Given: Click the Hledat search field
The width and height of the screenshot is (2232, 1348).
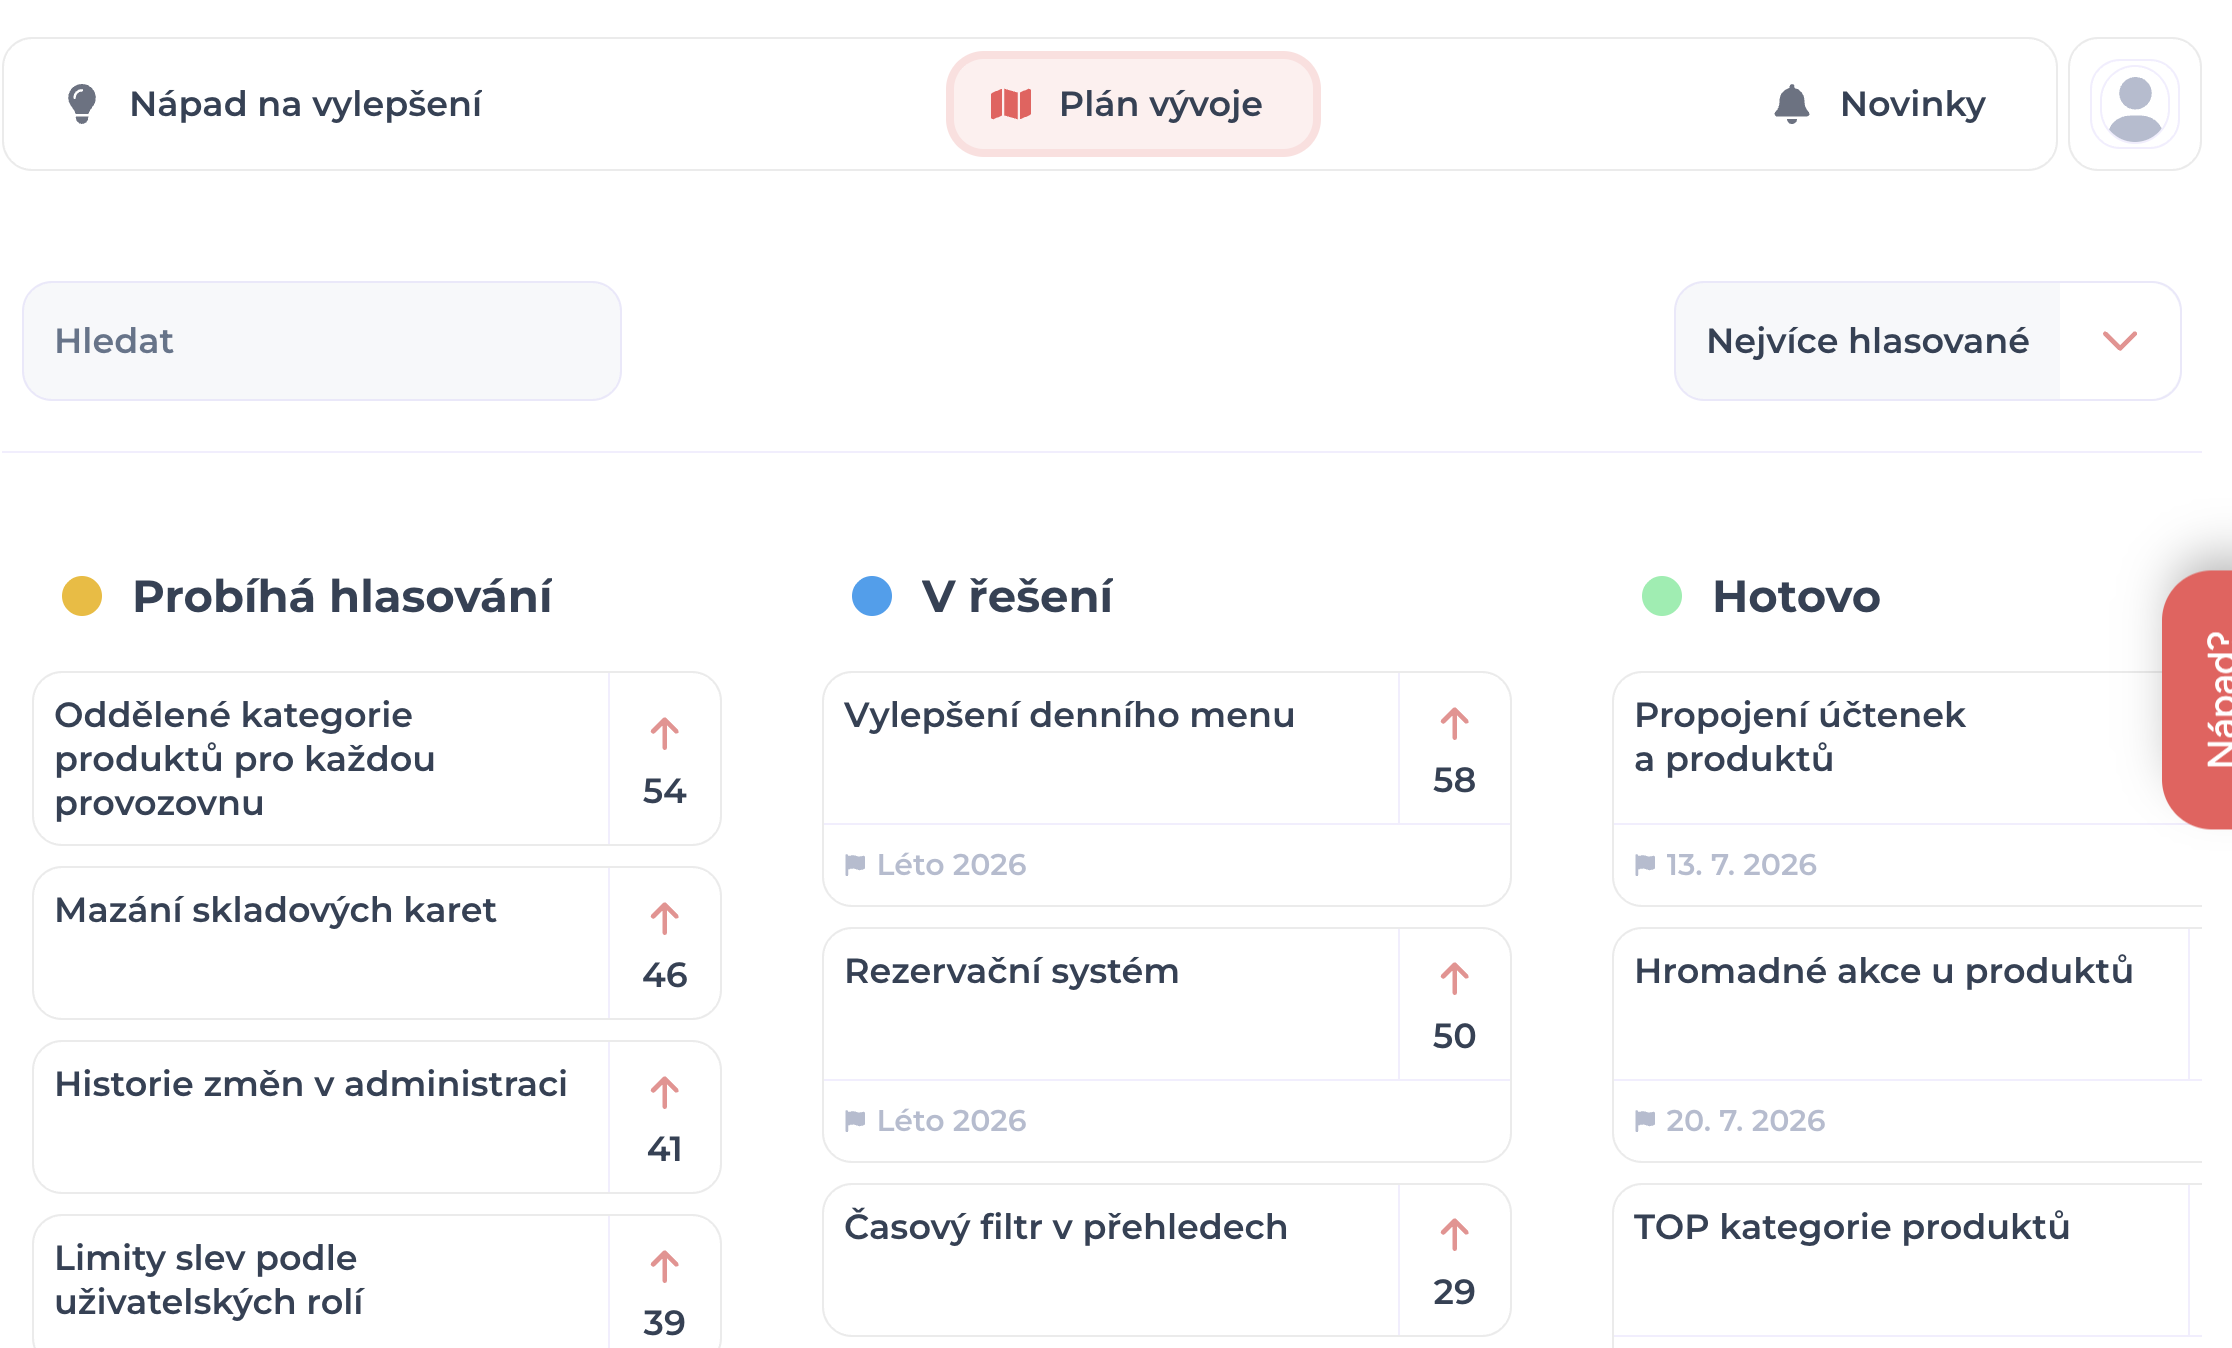Looking at the screenshot, I should [322, 341].
